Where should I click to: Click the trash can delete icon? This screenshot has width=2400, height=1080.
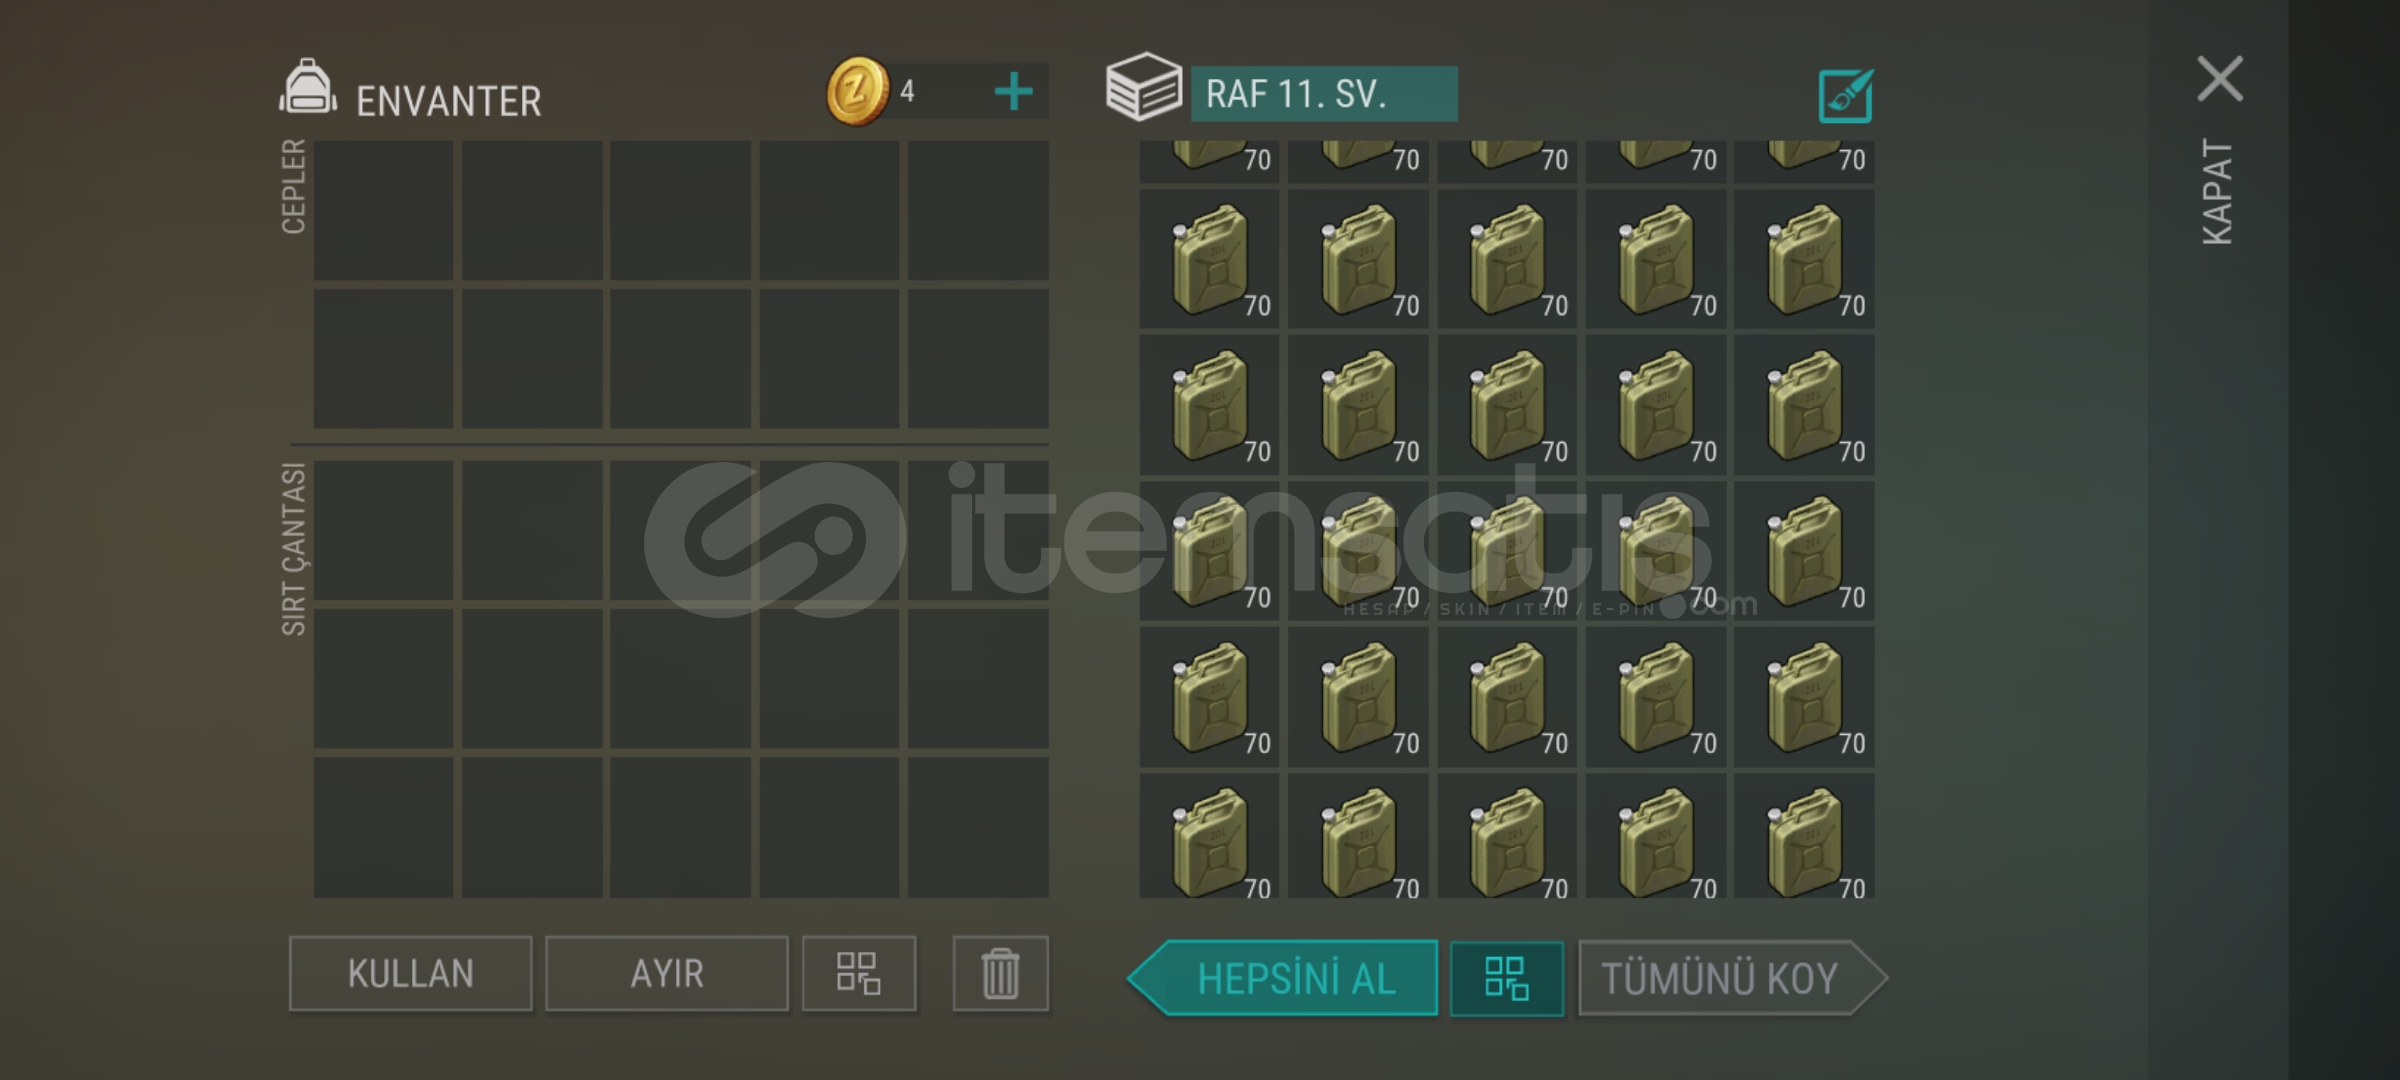(x=1000, y=973)
